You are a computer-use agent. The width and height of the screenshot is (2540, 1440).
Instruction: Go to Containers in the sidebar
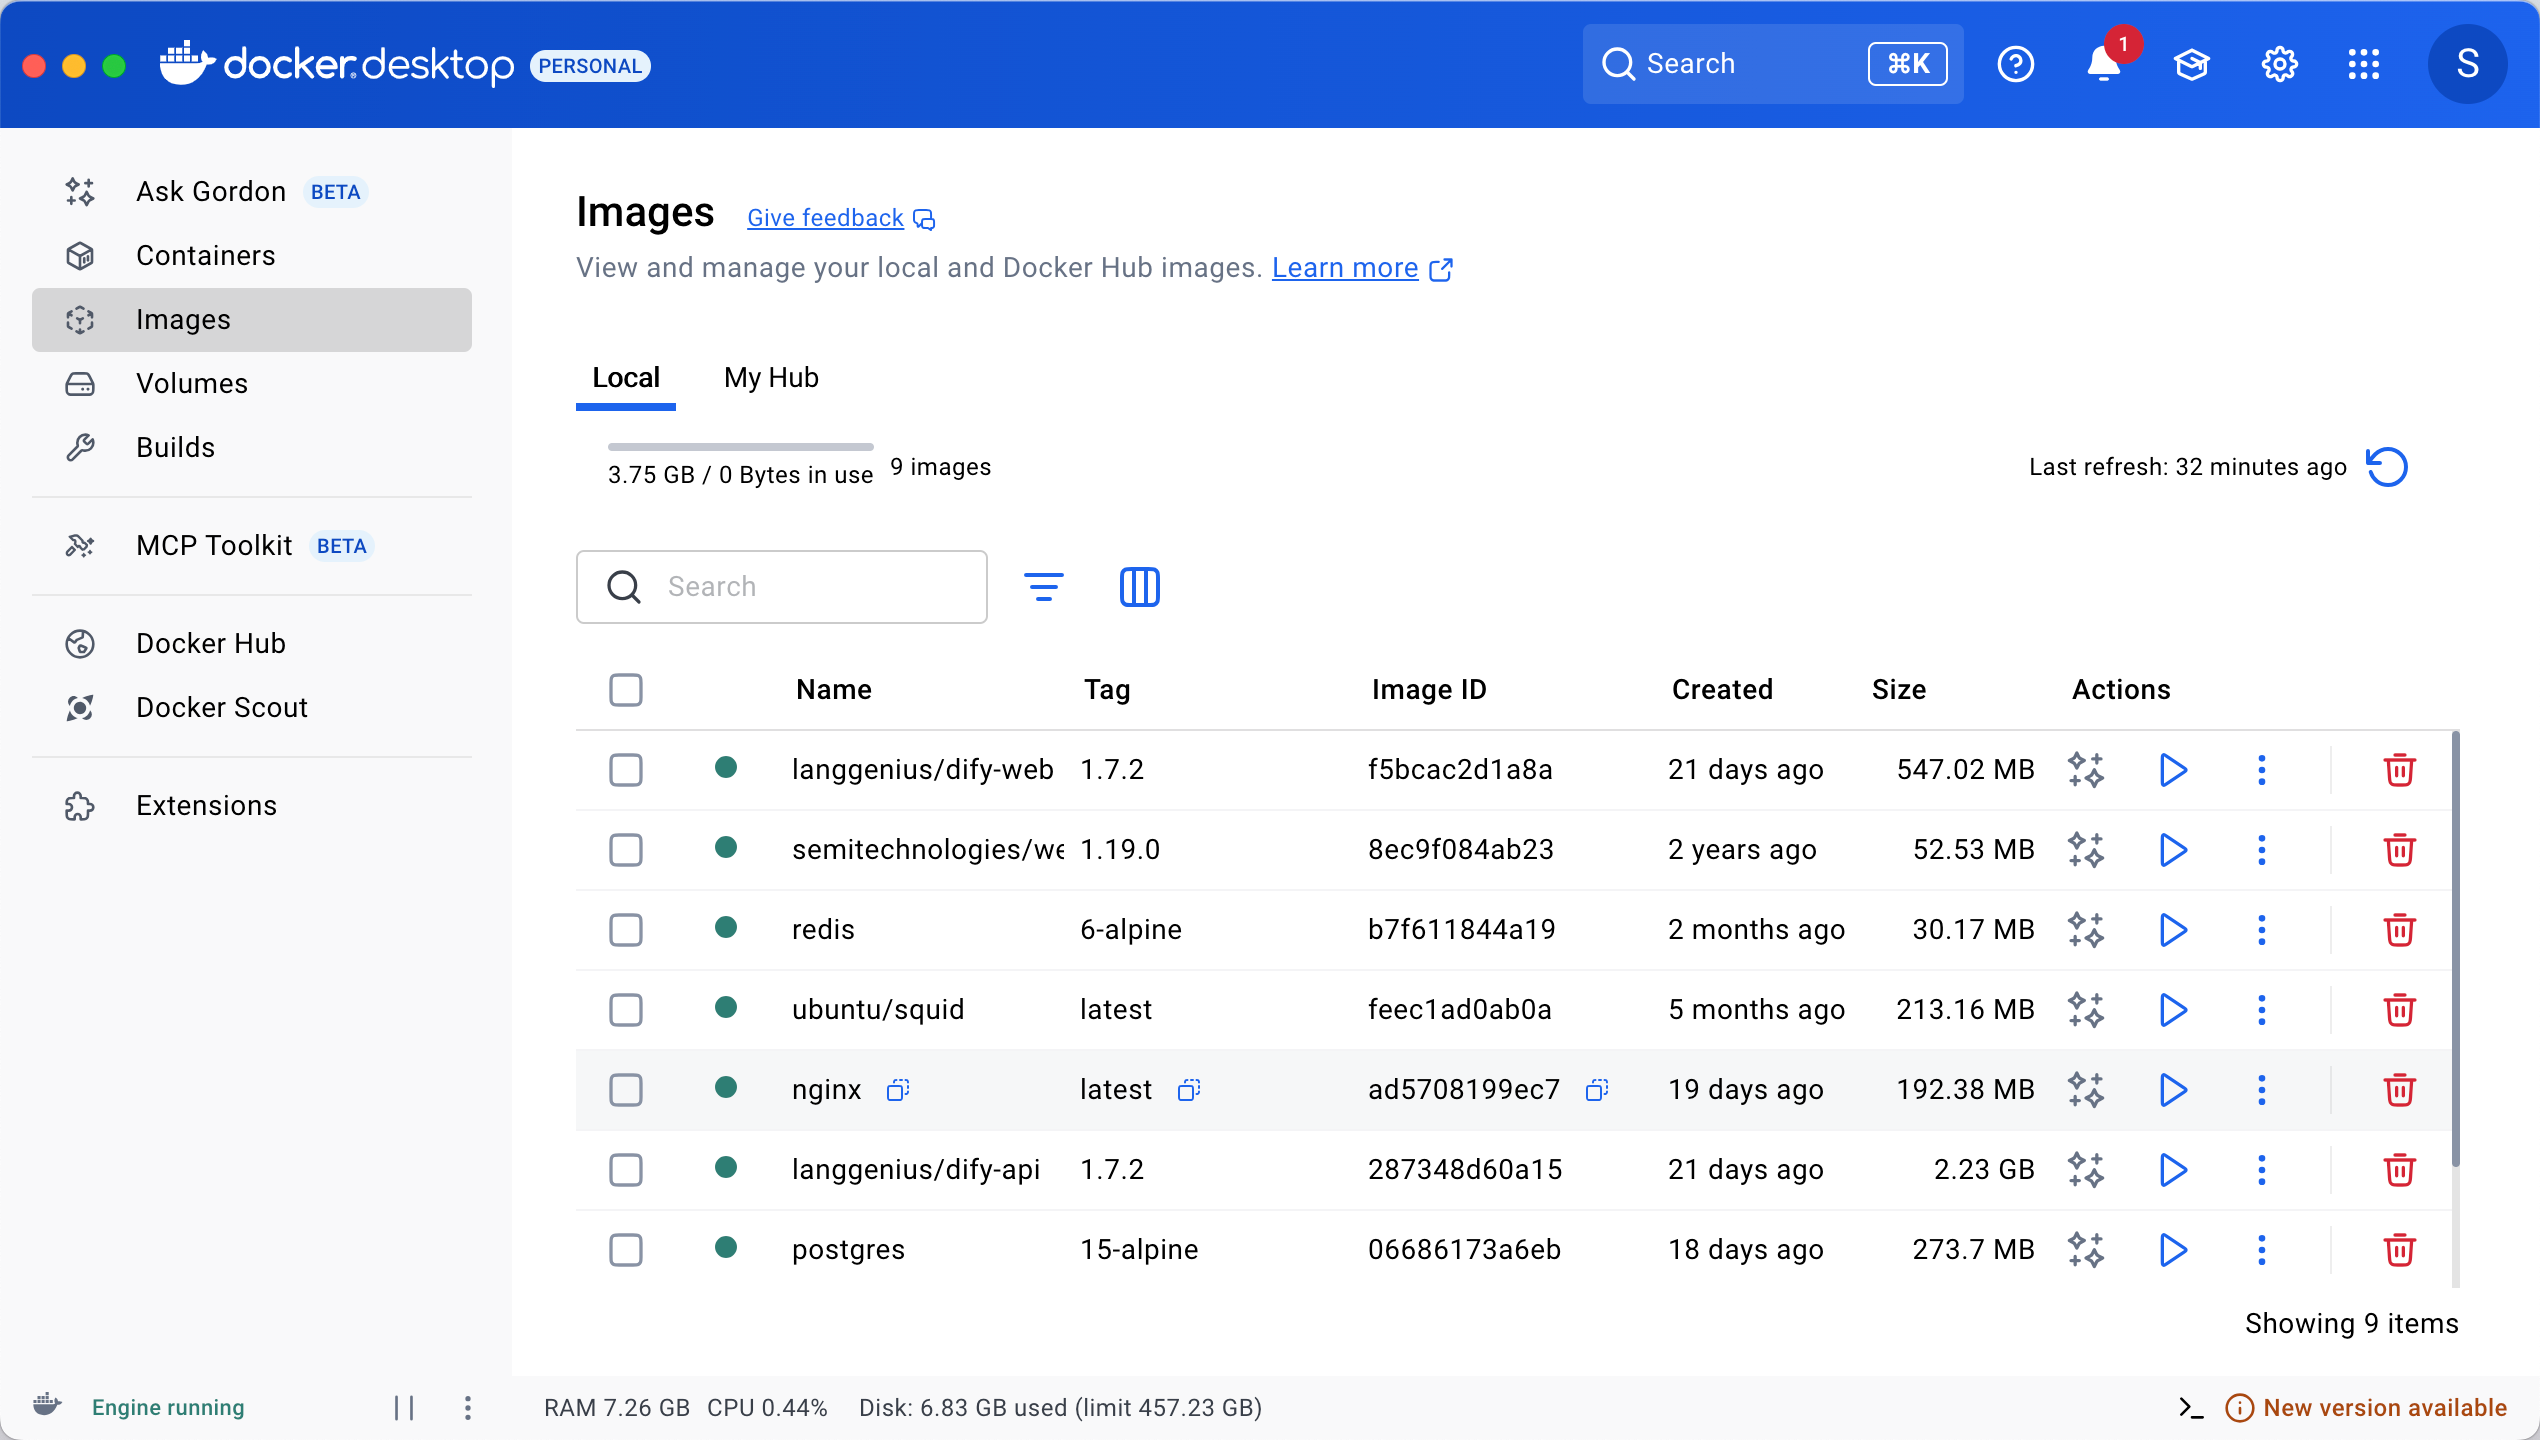coord(252,256)
